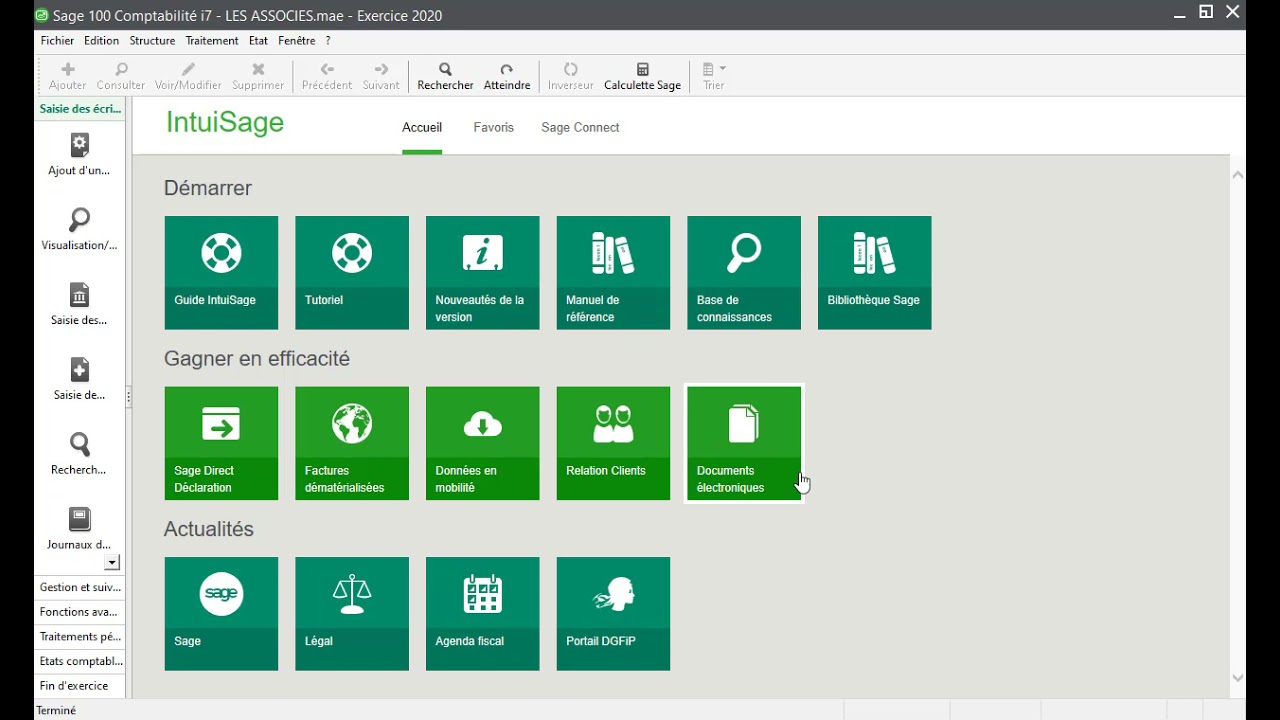The height and width of the screenshot is (720, 1280).
Task: Open the Fenêtre menu
Action: point(296,41)
